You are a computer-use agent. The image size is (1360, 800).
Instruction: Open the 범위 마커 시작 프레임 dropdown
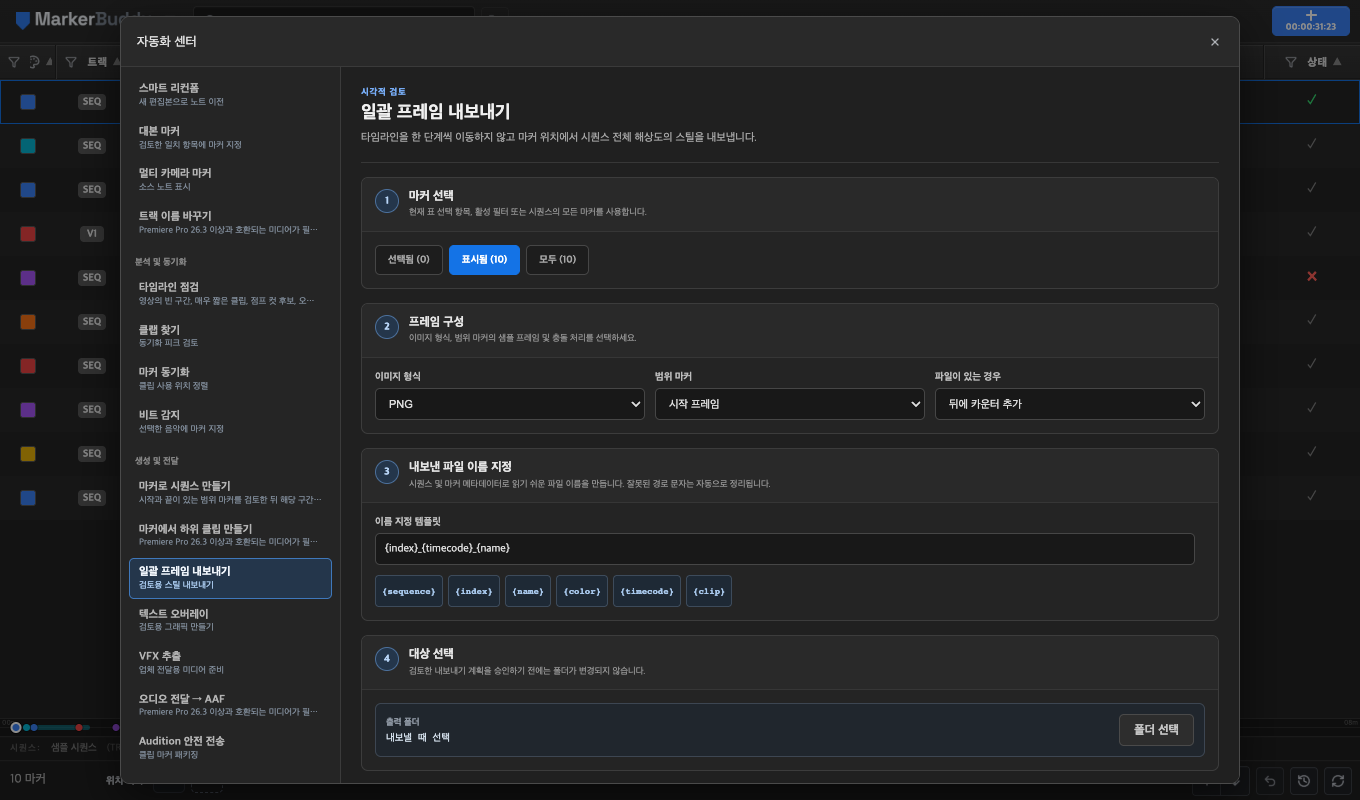pyautogui.click(x=790, y=404)
